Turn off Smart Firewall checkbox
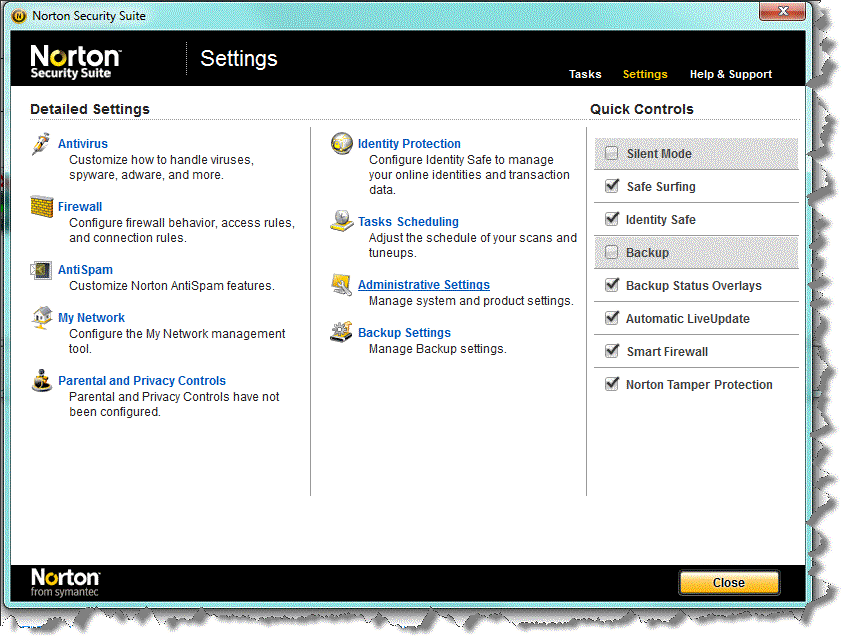843x637 pixels. click(x=612, y=351)
